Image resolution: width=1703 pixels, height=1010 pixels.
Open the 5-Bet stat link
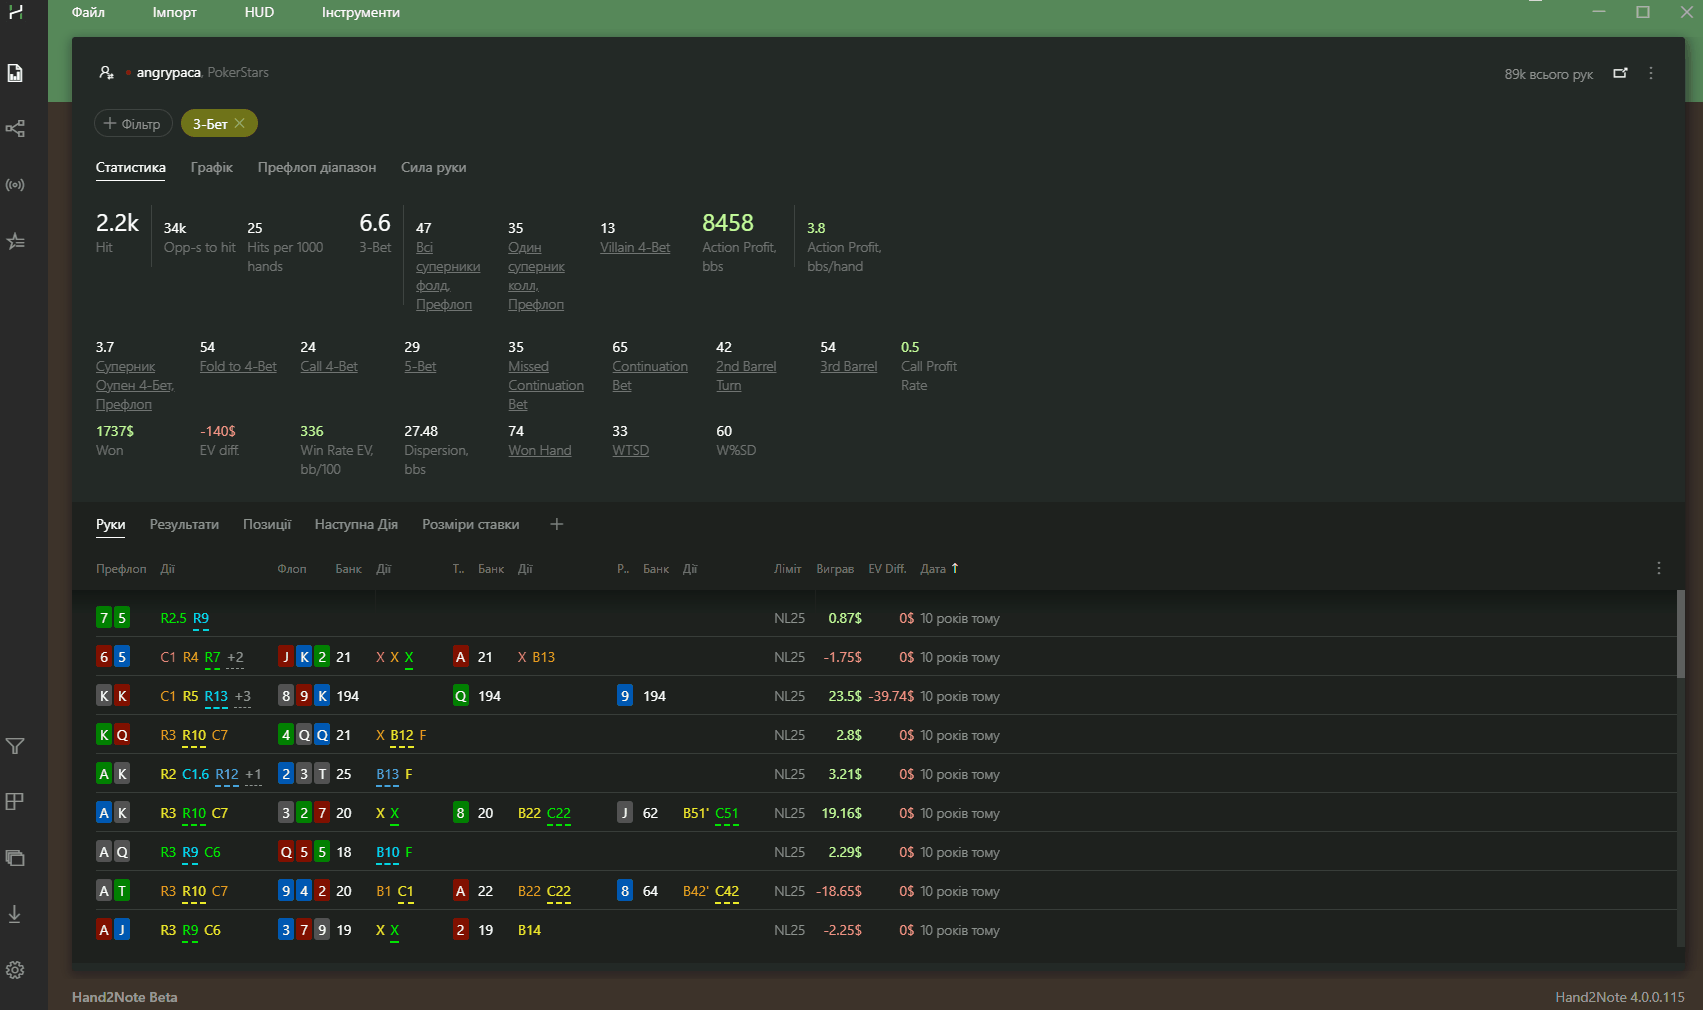pyautogui.click(x=420, y=366)
